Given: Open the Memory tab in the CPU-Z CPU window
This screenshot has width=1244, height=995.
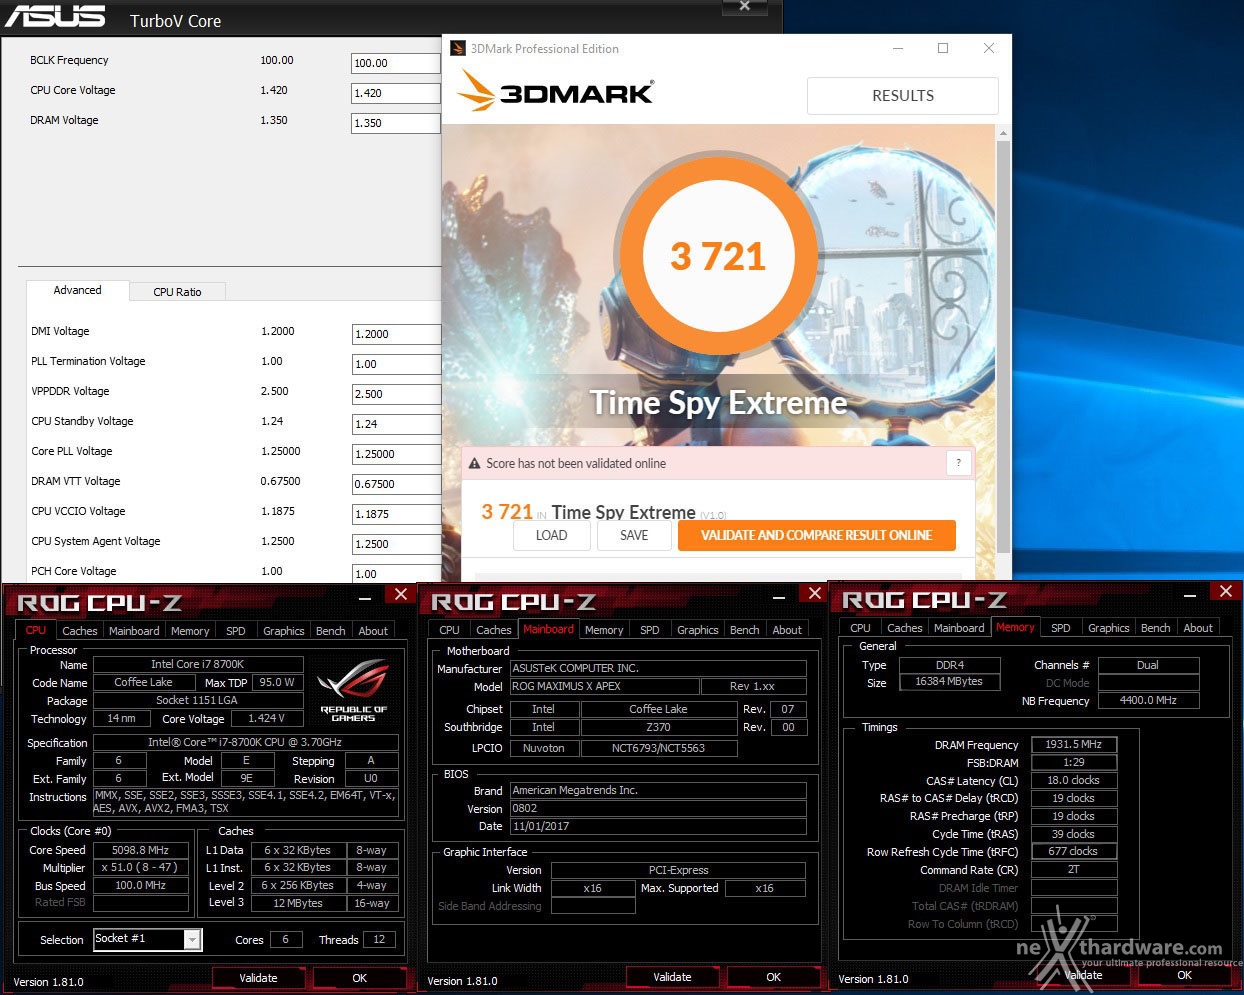Looking at the screenshot, I should coord(190,631).
